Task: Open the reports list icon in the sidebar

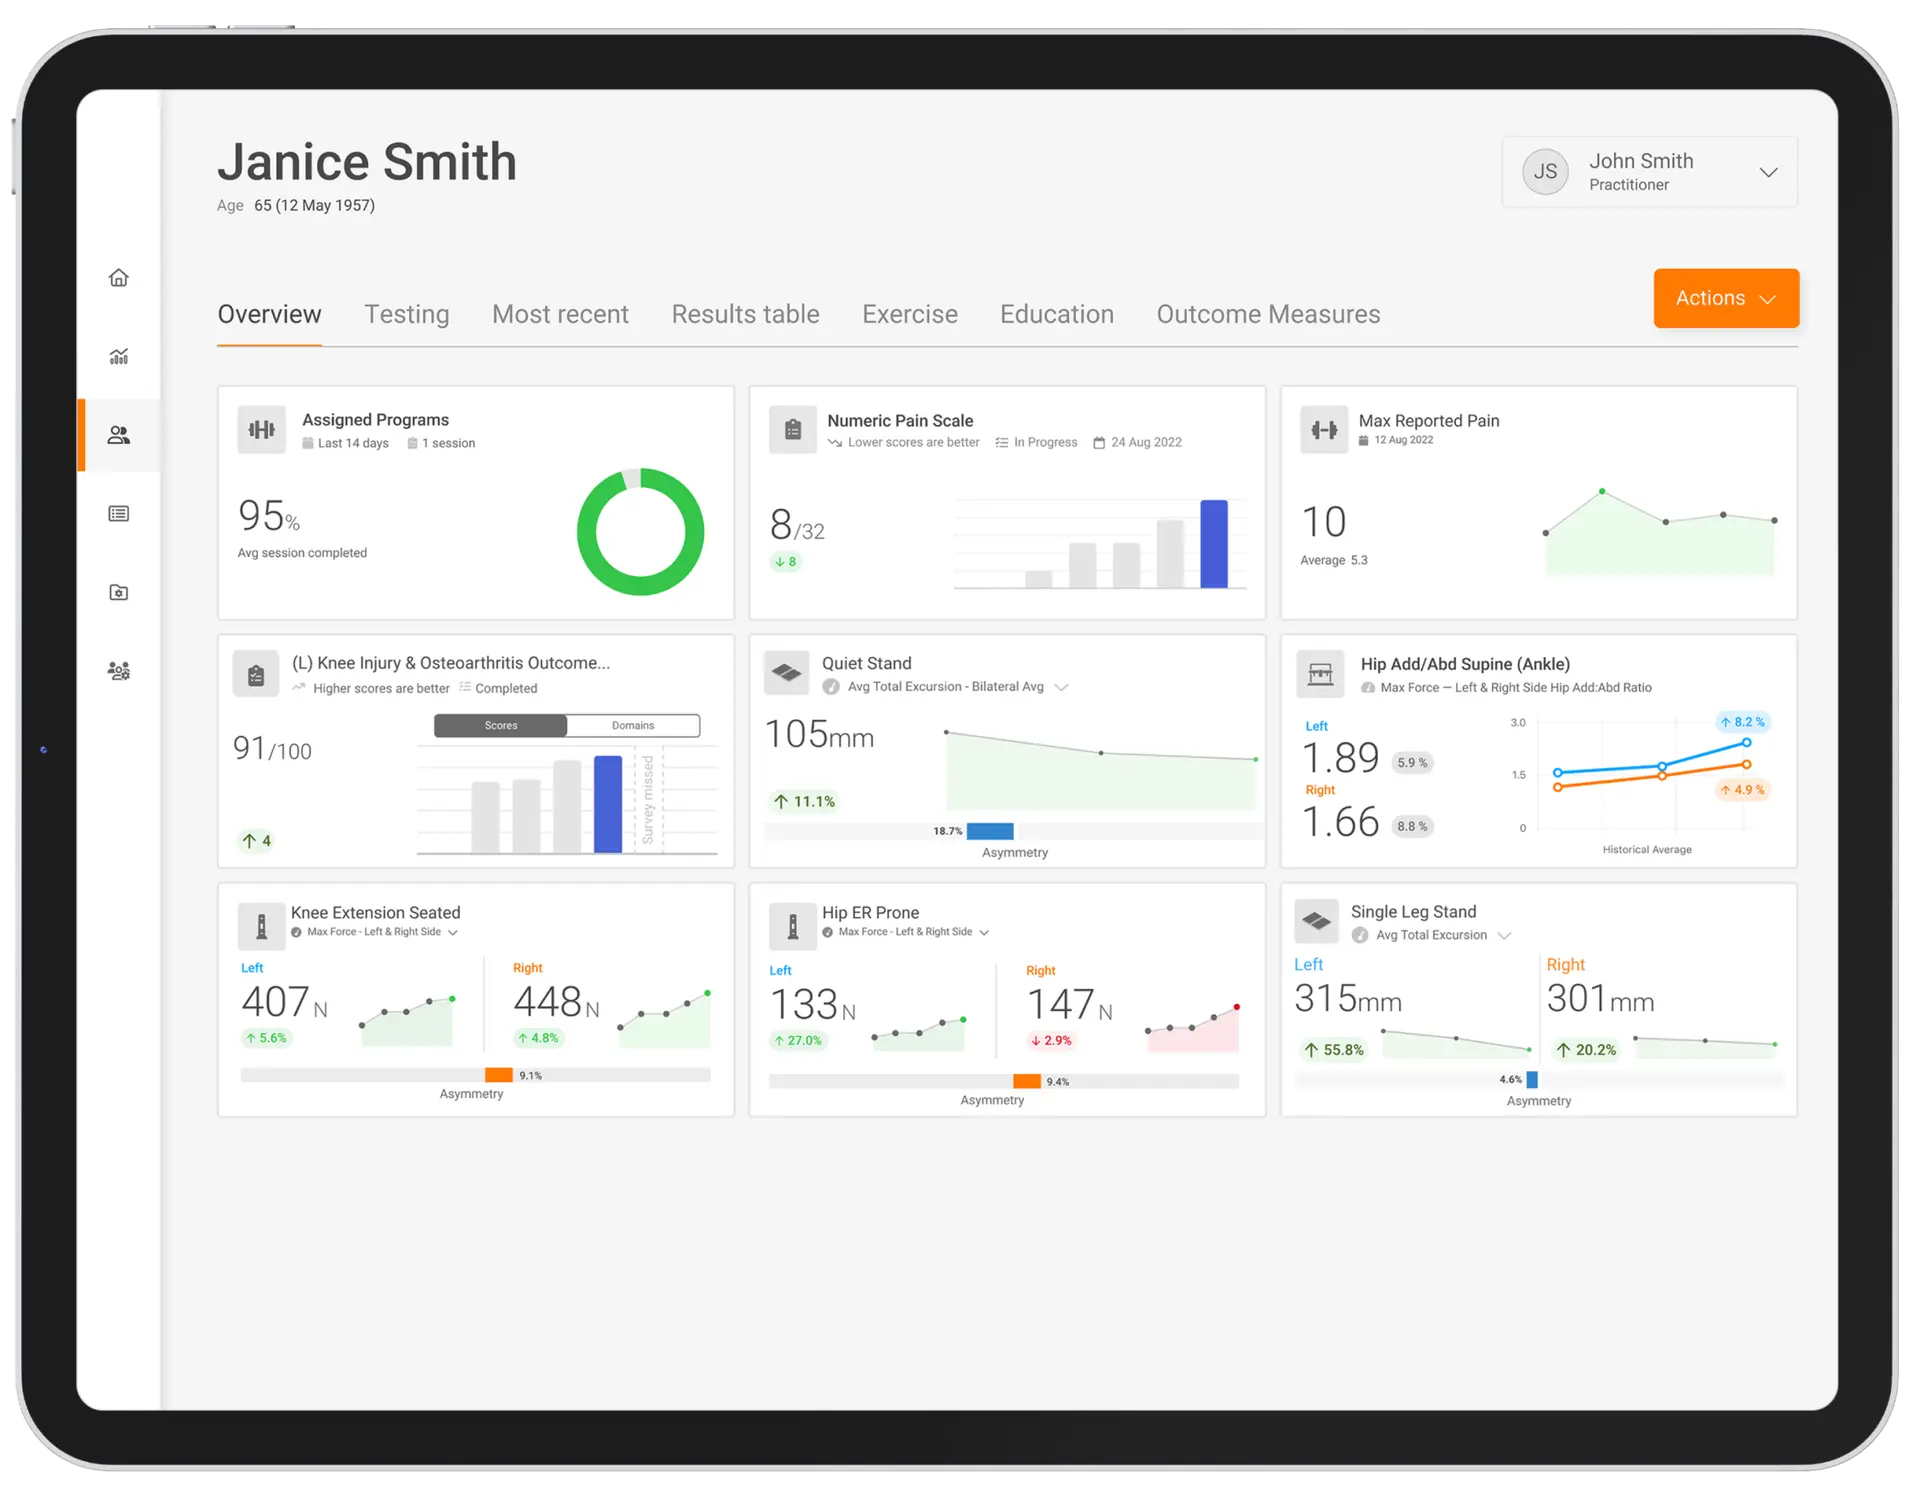Action: tap(119, 513)
